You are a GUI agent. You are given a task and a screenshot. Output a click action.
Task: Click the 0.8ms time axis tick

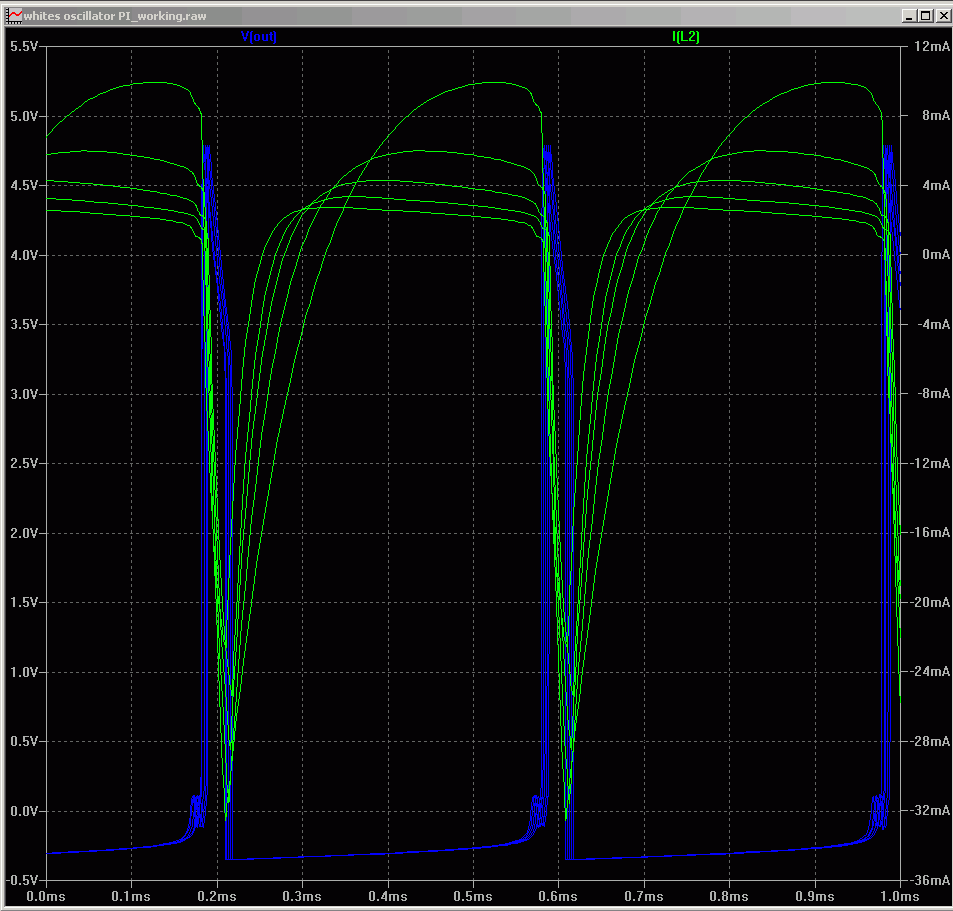(x=729, y=897)
